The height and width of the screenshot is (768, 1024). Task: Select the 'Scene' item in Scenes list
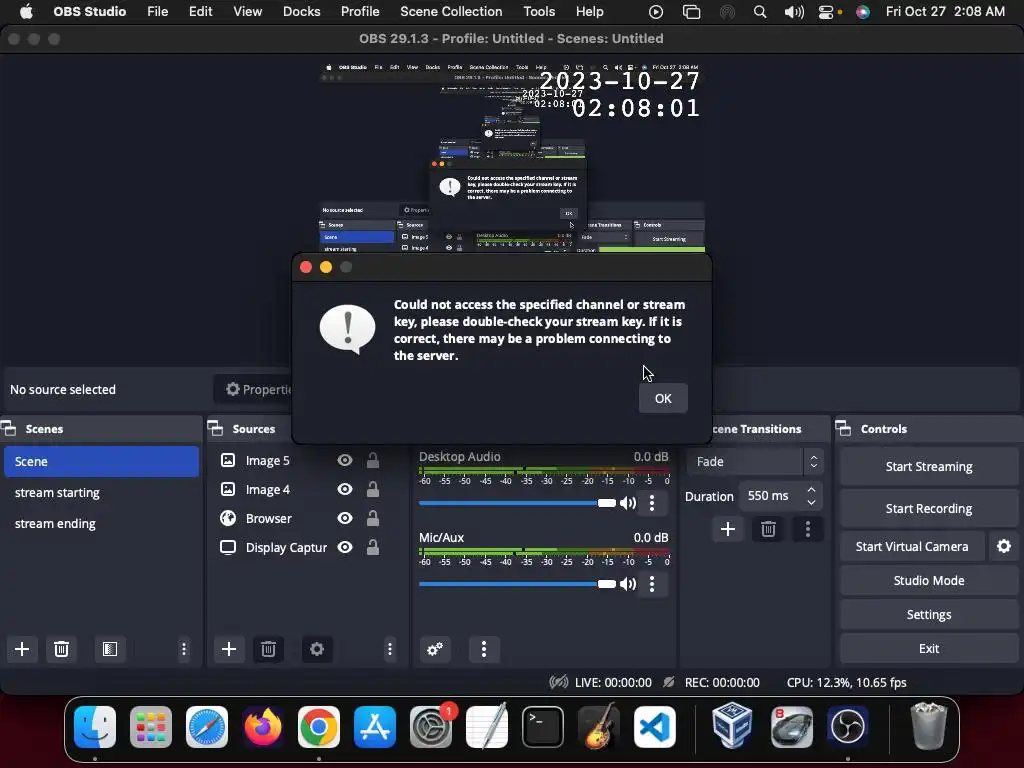(101, 461)
